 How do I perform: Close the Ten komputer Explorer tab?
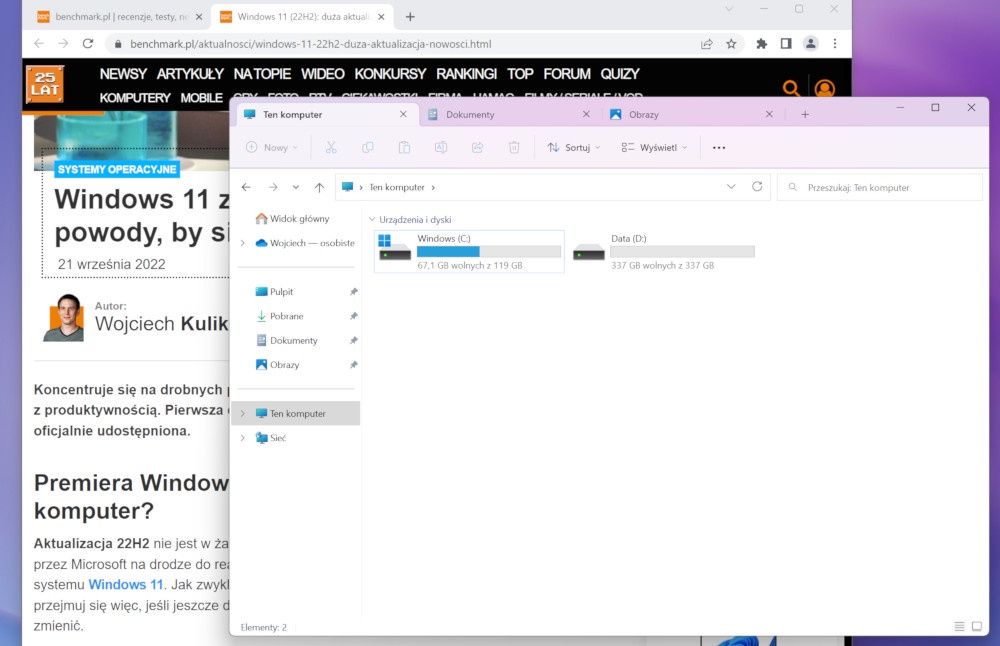click(x=403, y=114)
